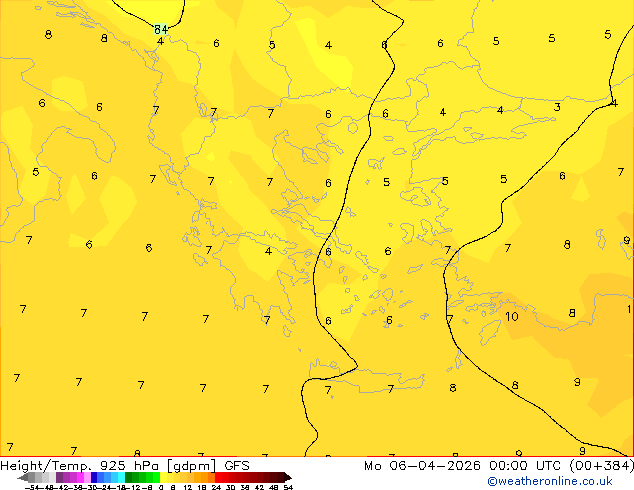Select the dark green swatch in the temperature legend

pyautogui.click(x=129, y=477)
